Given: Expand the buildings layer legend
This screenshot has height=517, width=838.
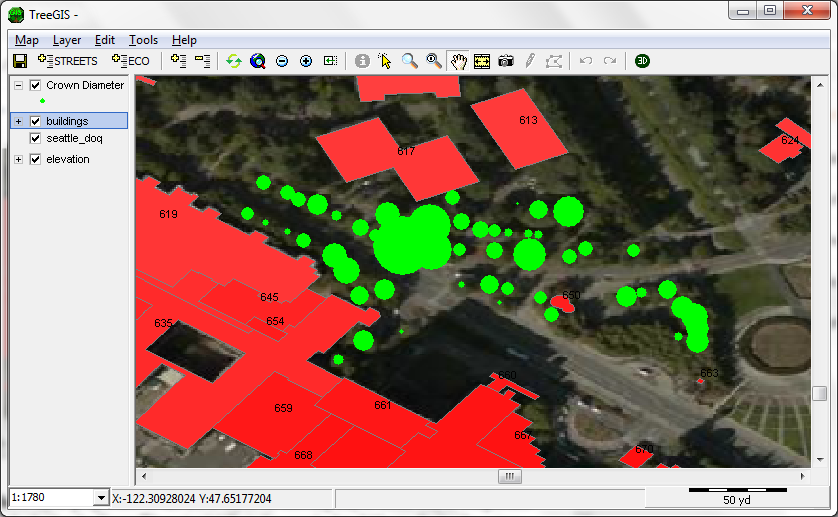Looking at the screenshot, I should [19, 121].
